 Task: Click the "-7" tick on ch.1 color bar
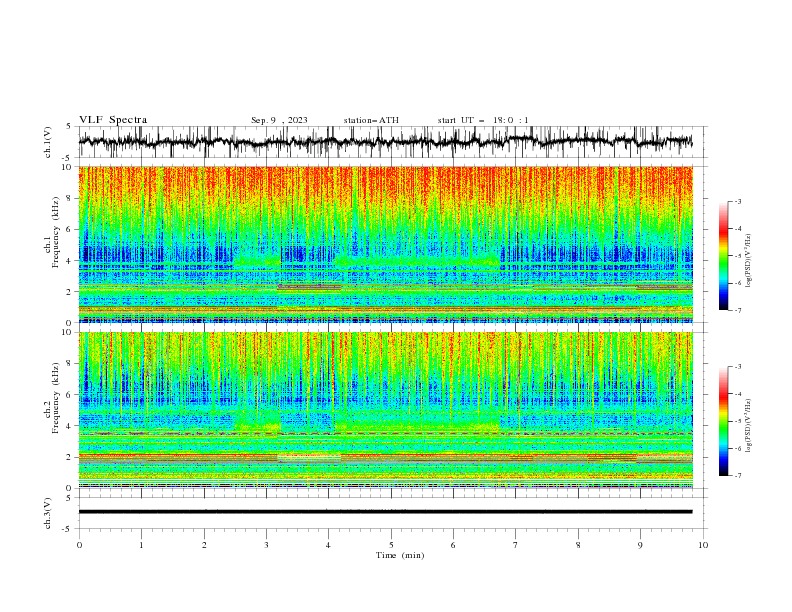(x=737, y=310)
